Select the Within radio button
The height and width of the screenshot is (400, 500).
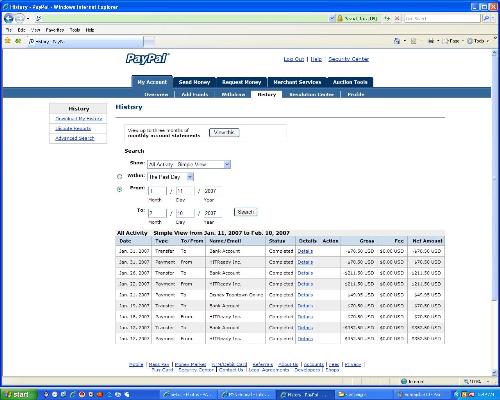point(119,177)
